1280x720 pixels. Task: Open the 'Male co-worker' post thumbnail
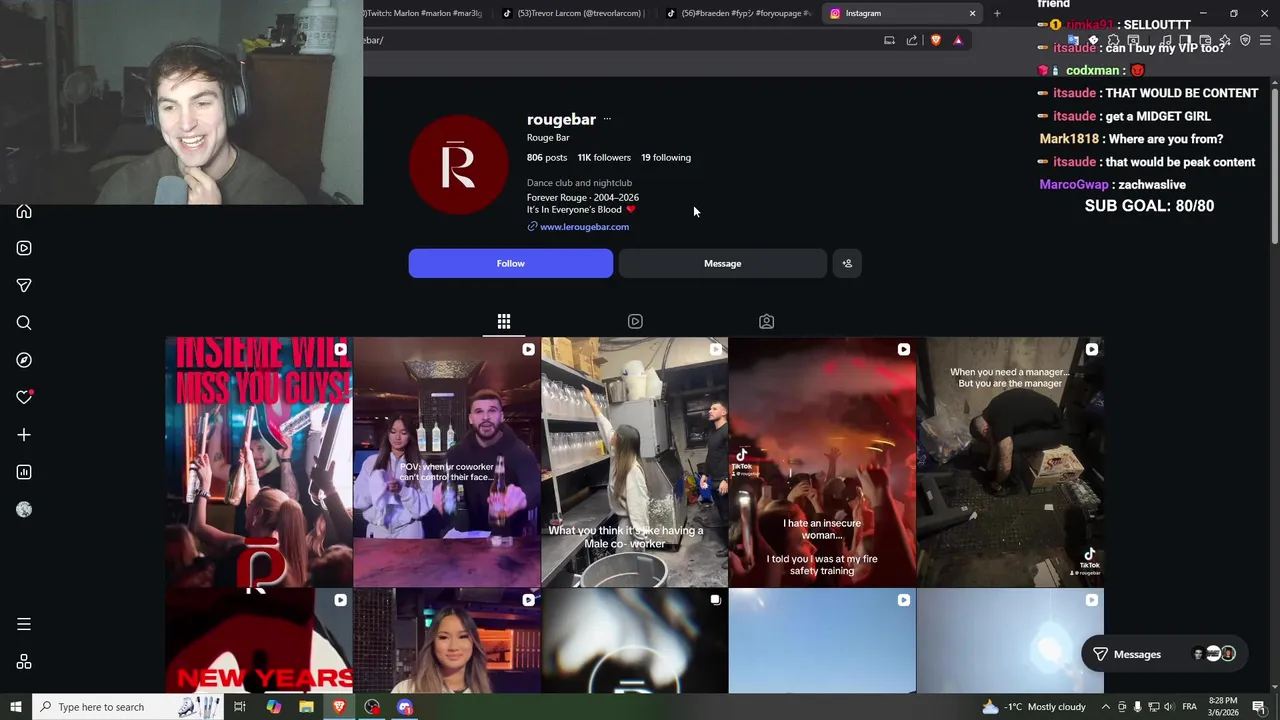click(x=635, y=462)
